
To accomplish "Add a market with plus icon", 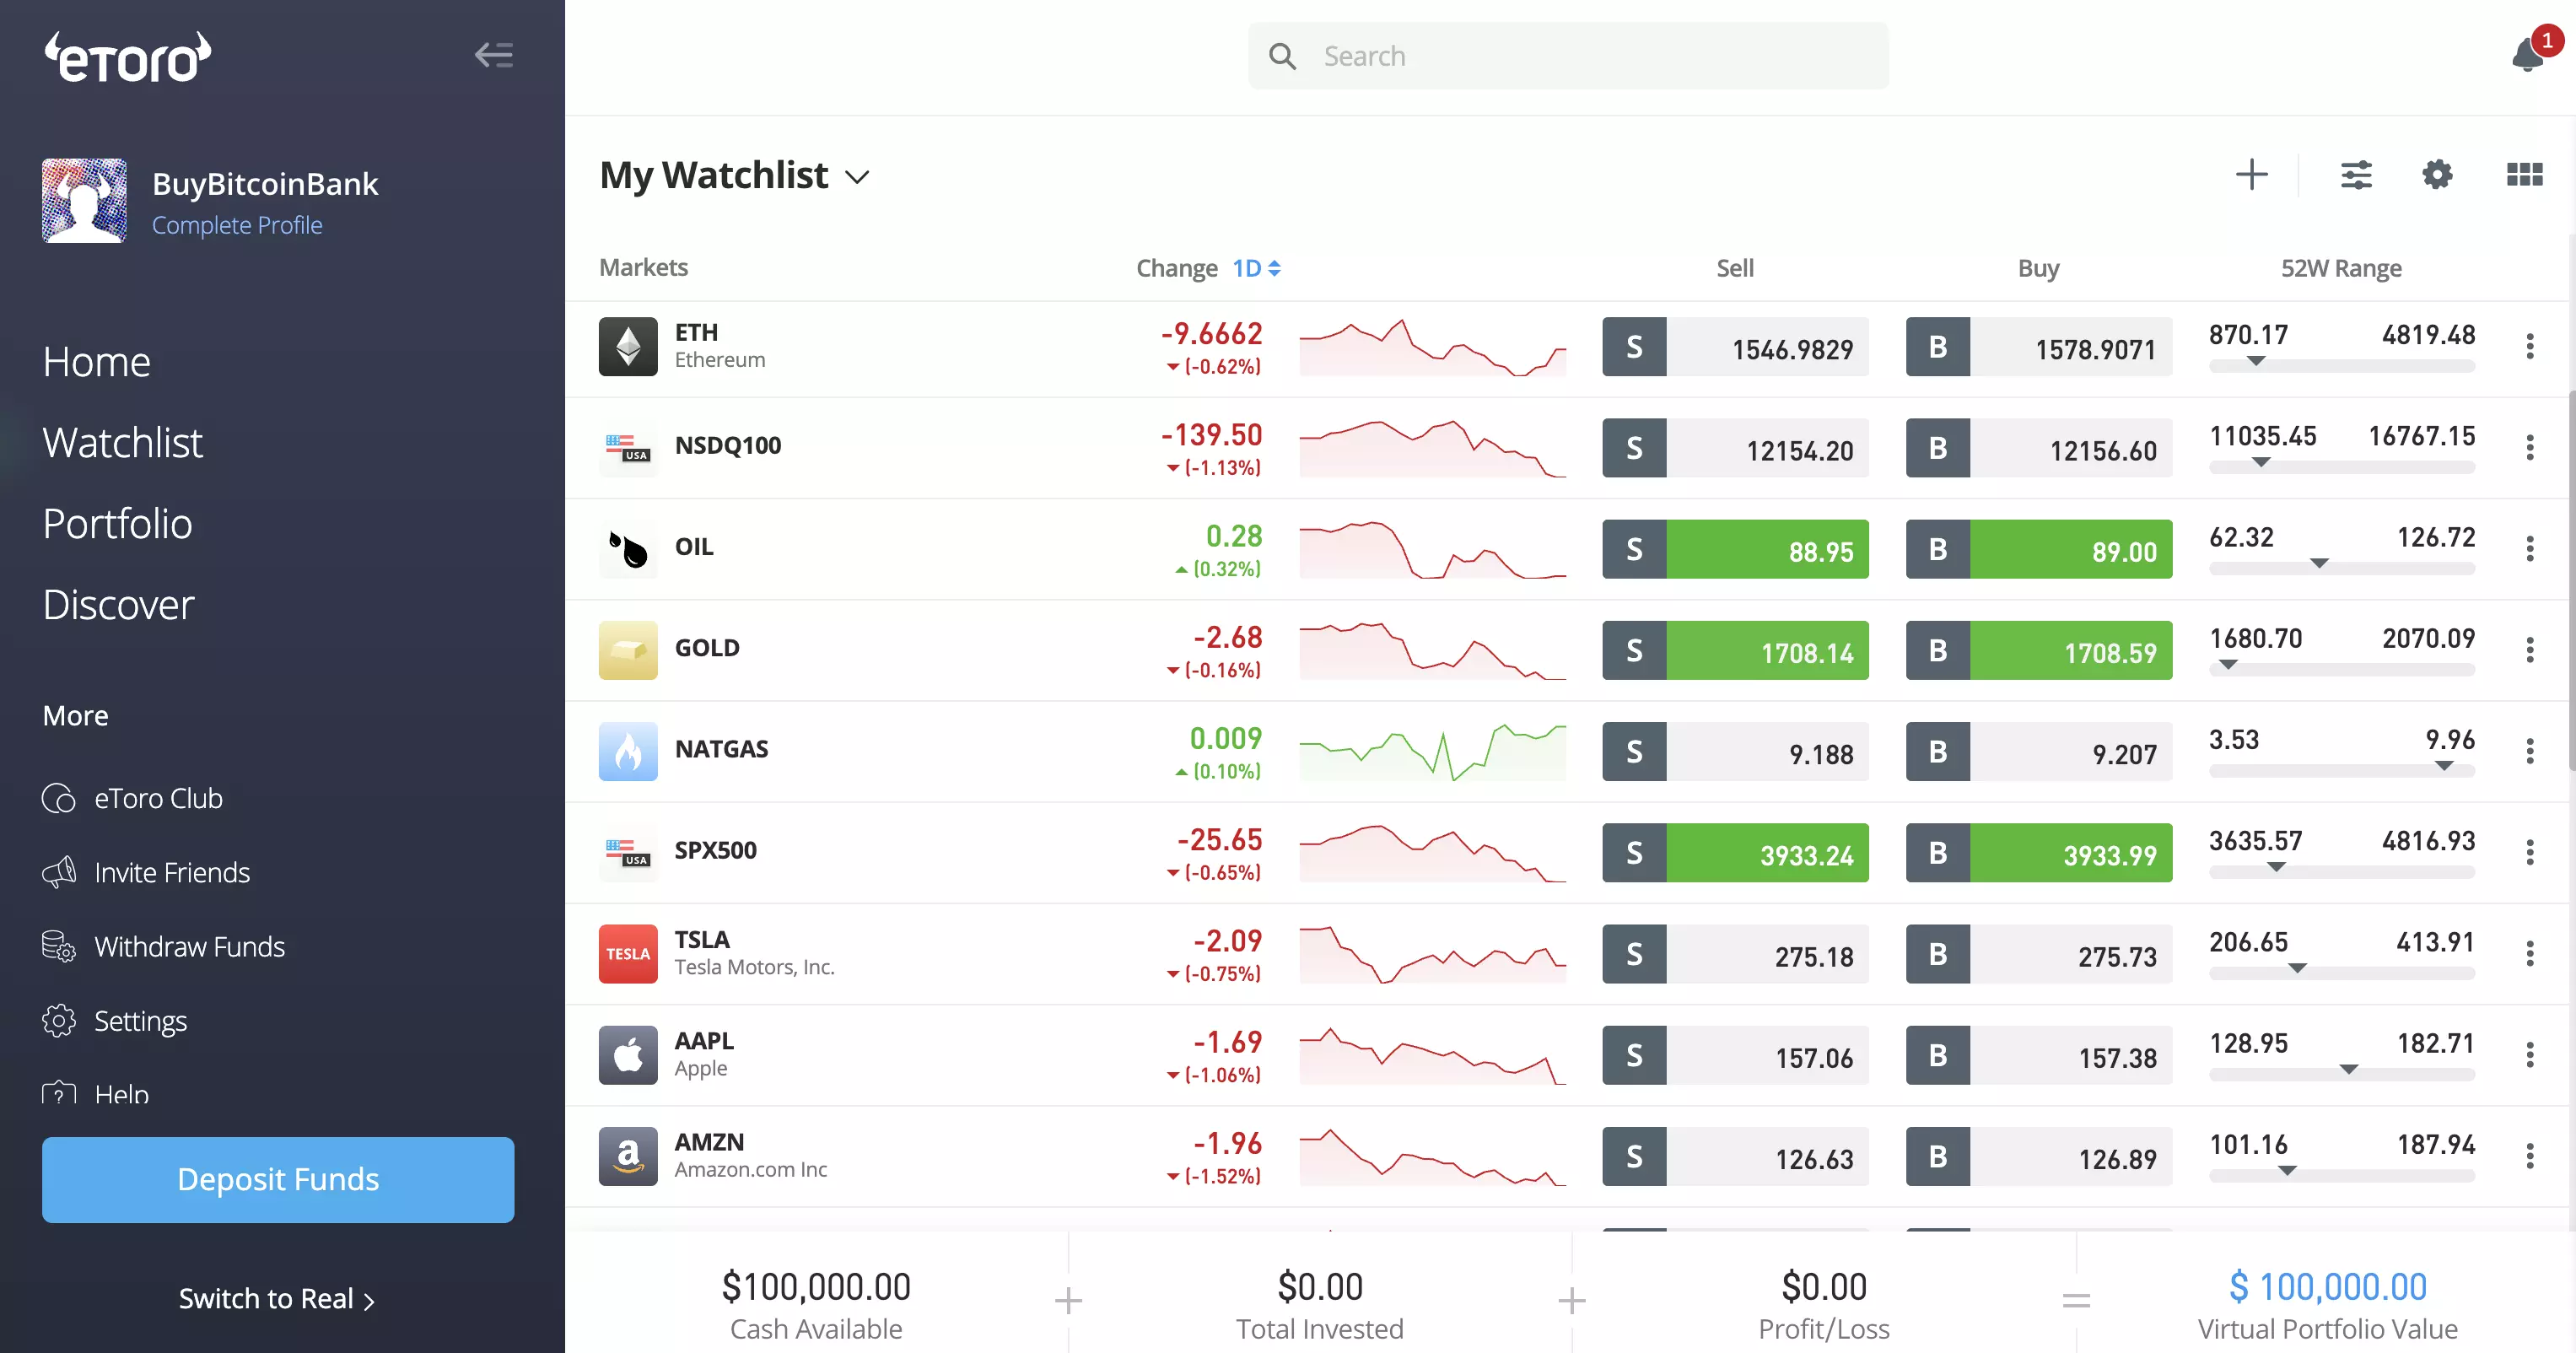I will point(2252,175).
